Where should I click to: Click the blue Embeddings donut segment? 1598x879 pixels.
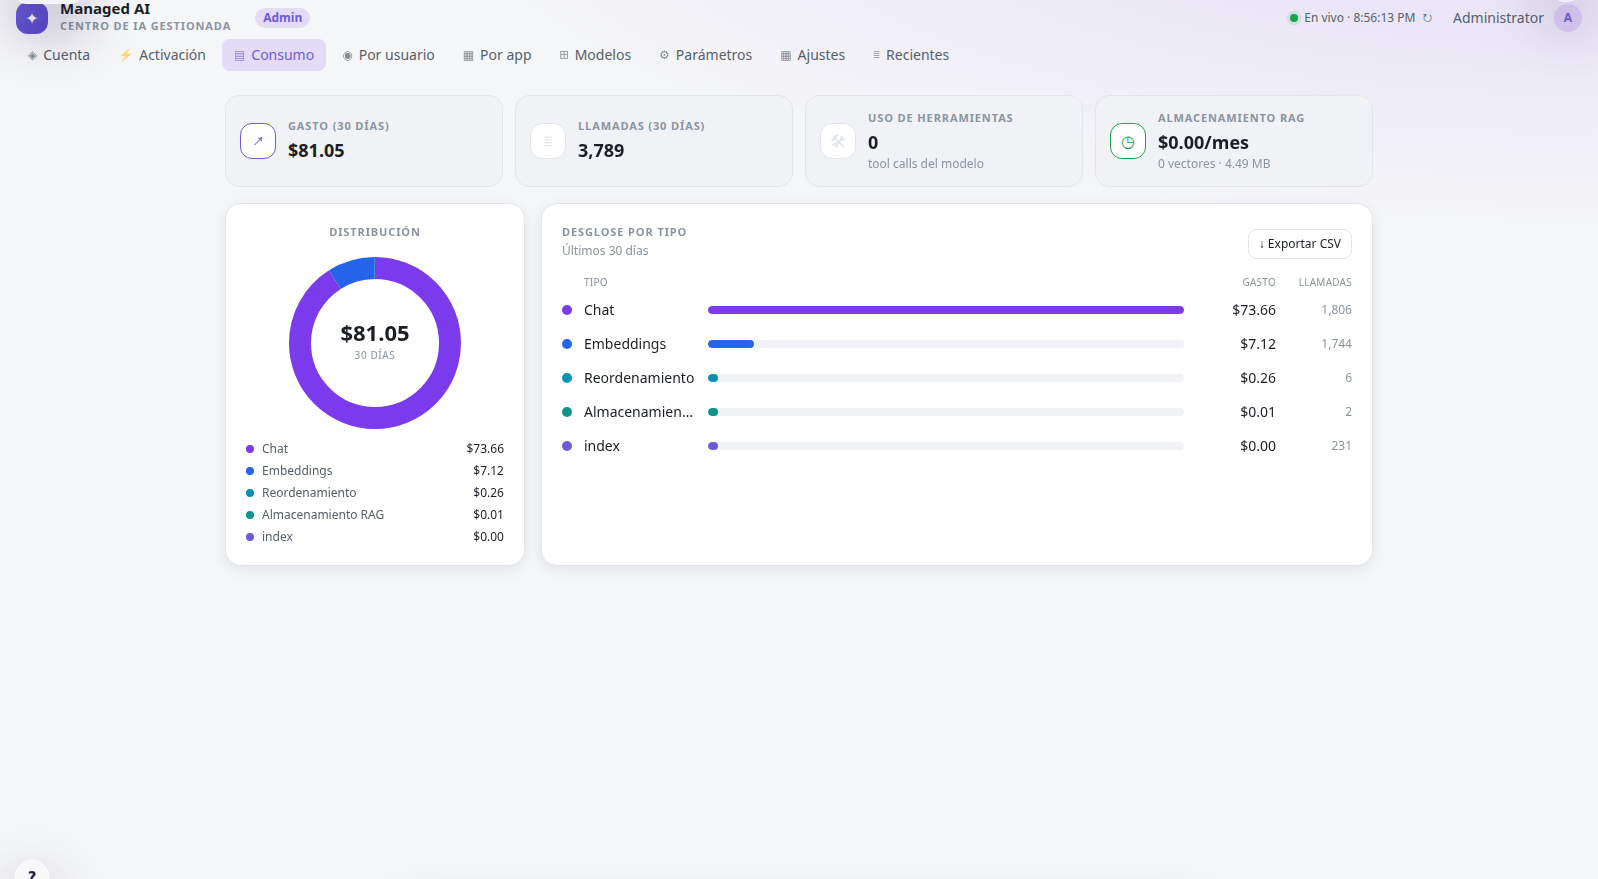point(355,270)
